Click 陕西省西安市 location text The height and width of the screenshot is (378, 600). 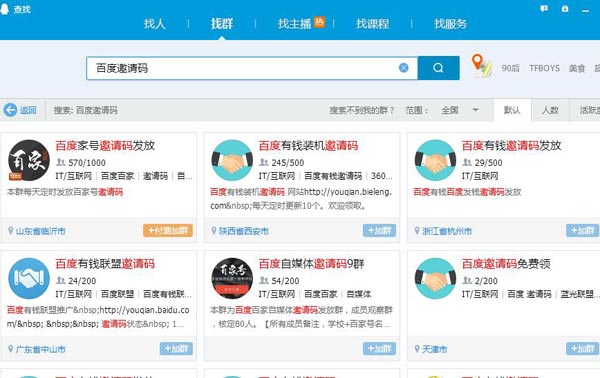pyautogui.click(x=244, y=231)
